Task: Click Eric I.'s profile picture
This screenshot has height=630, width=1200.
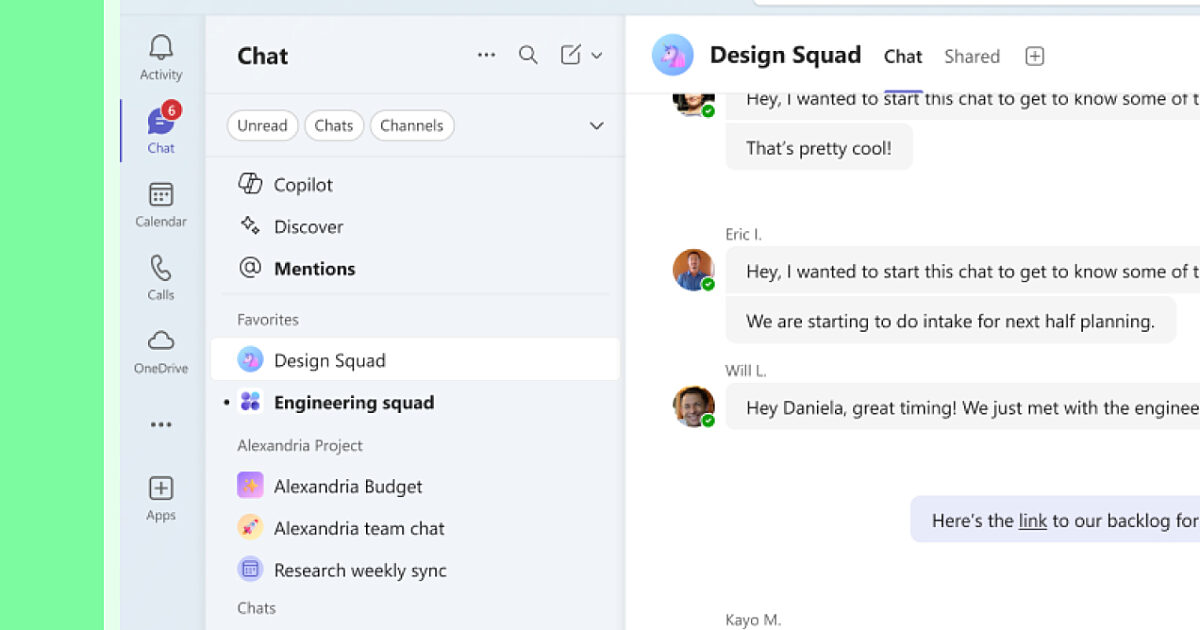Action: (693, 270)
